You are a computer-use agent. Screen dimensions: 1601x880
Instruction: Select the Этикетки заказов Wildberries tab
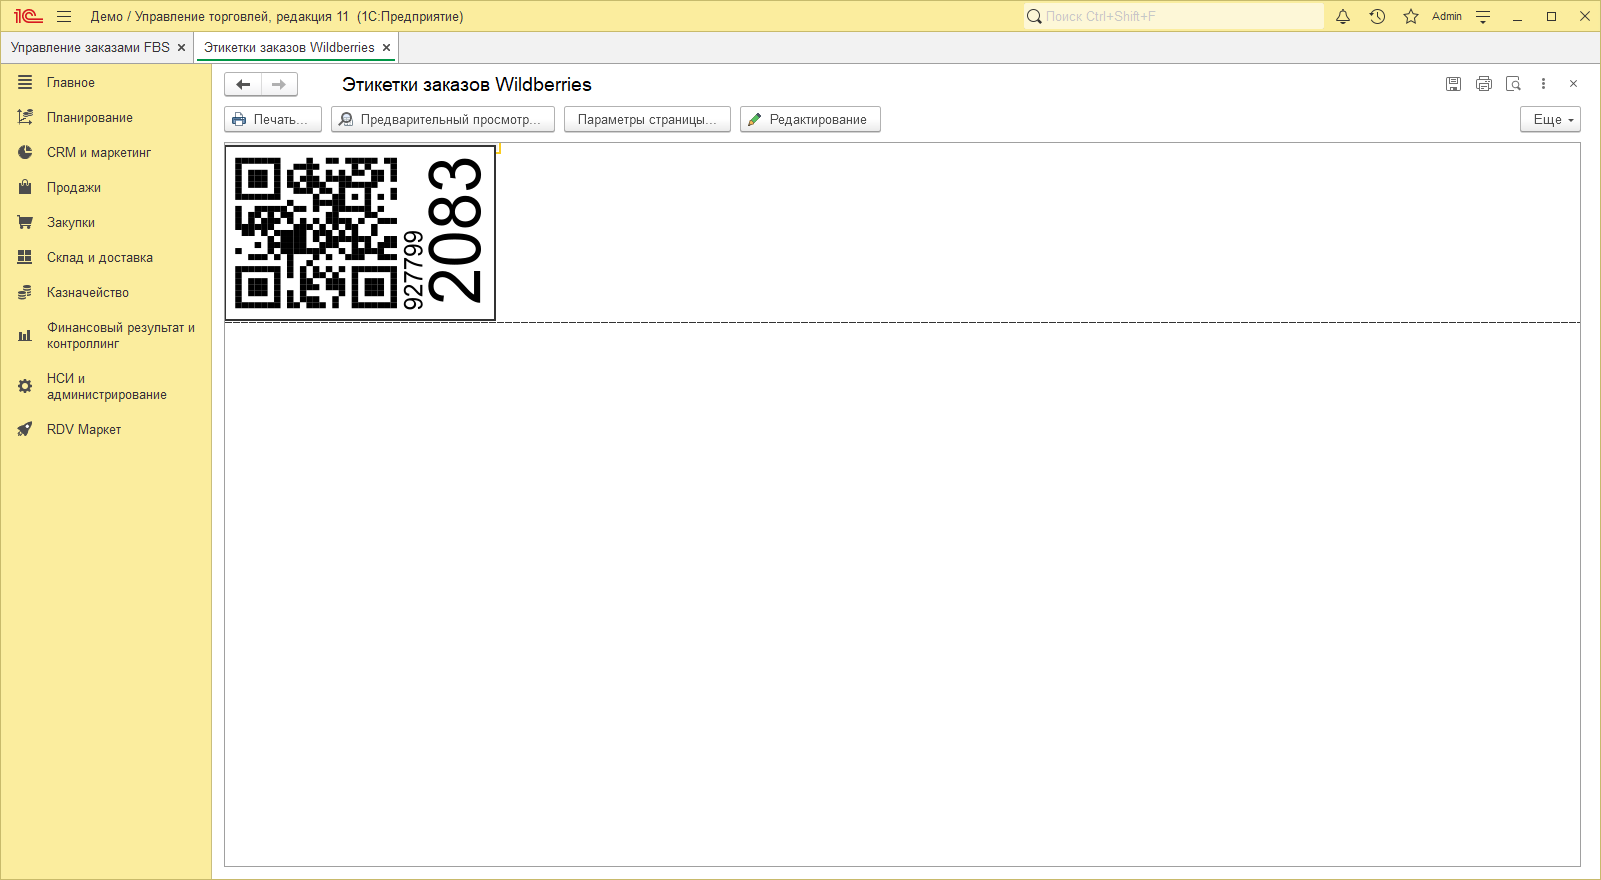[x=289, y=47]
